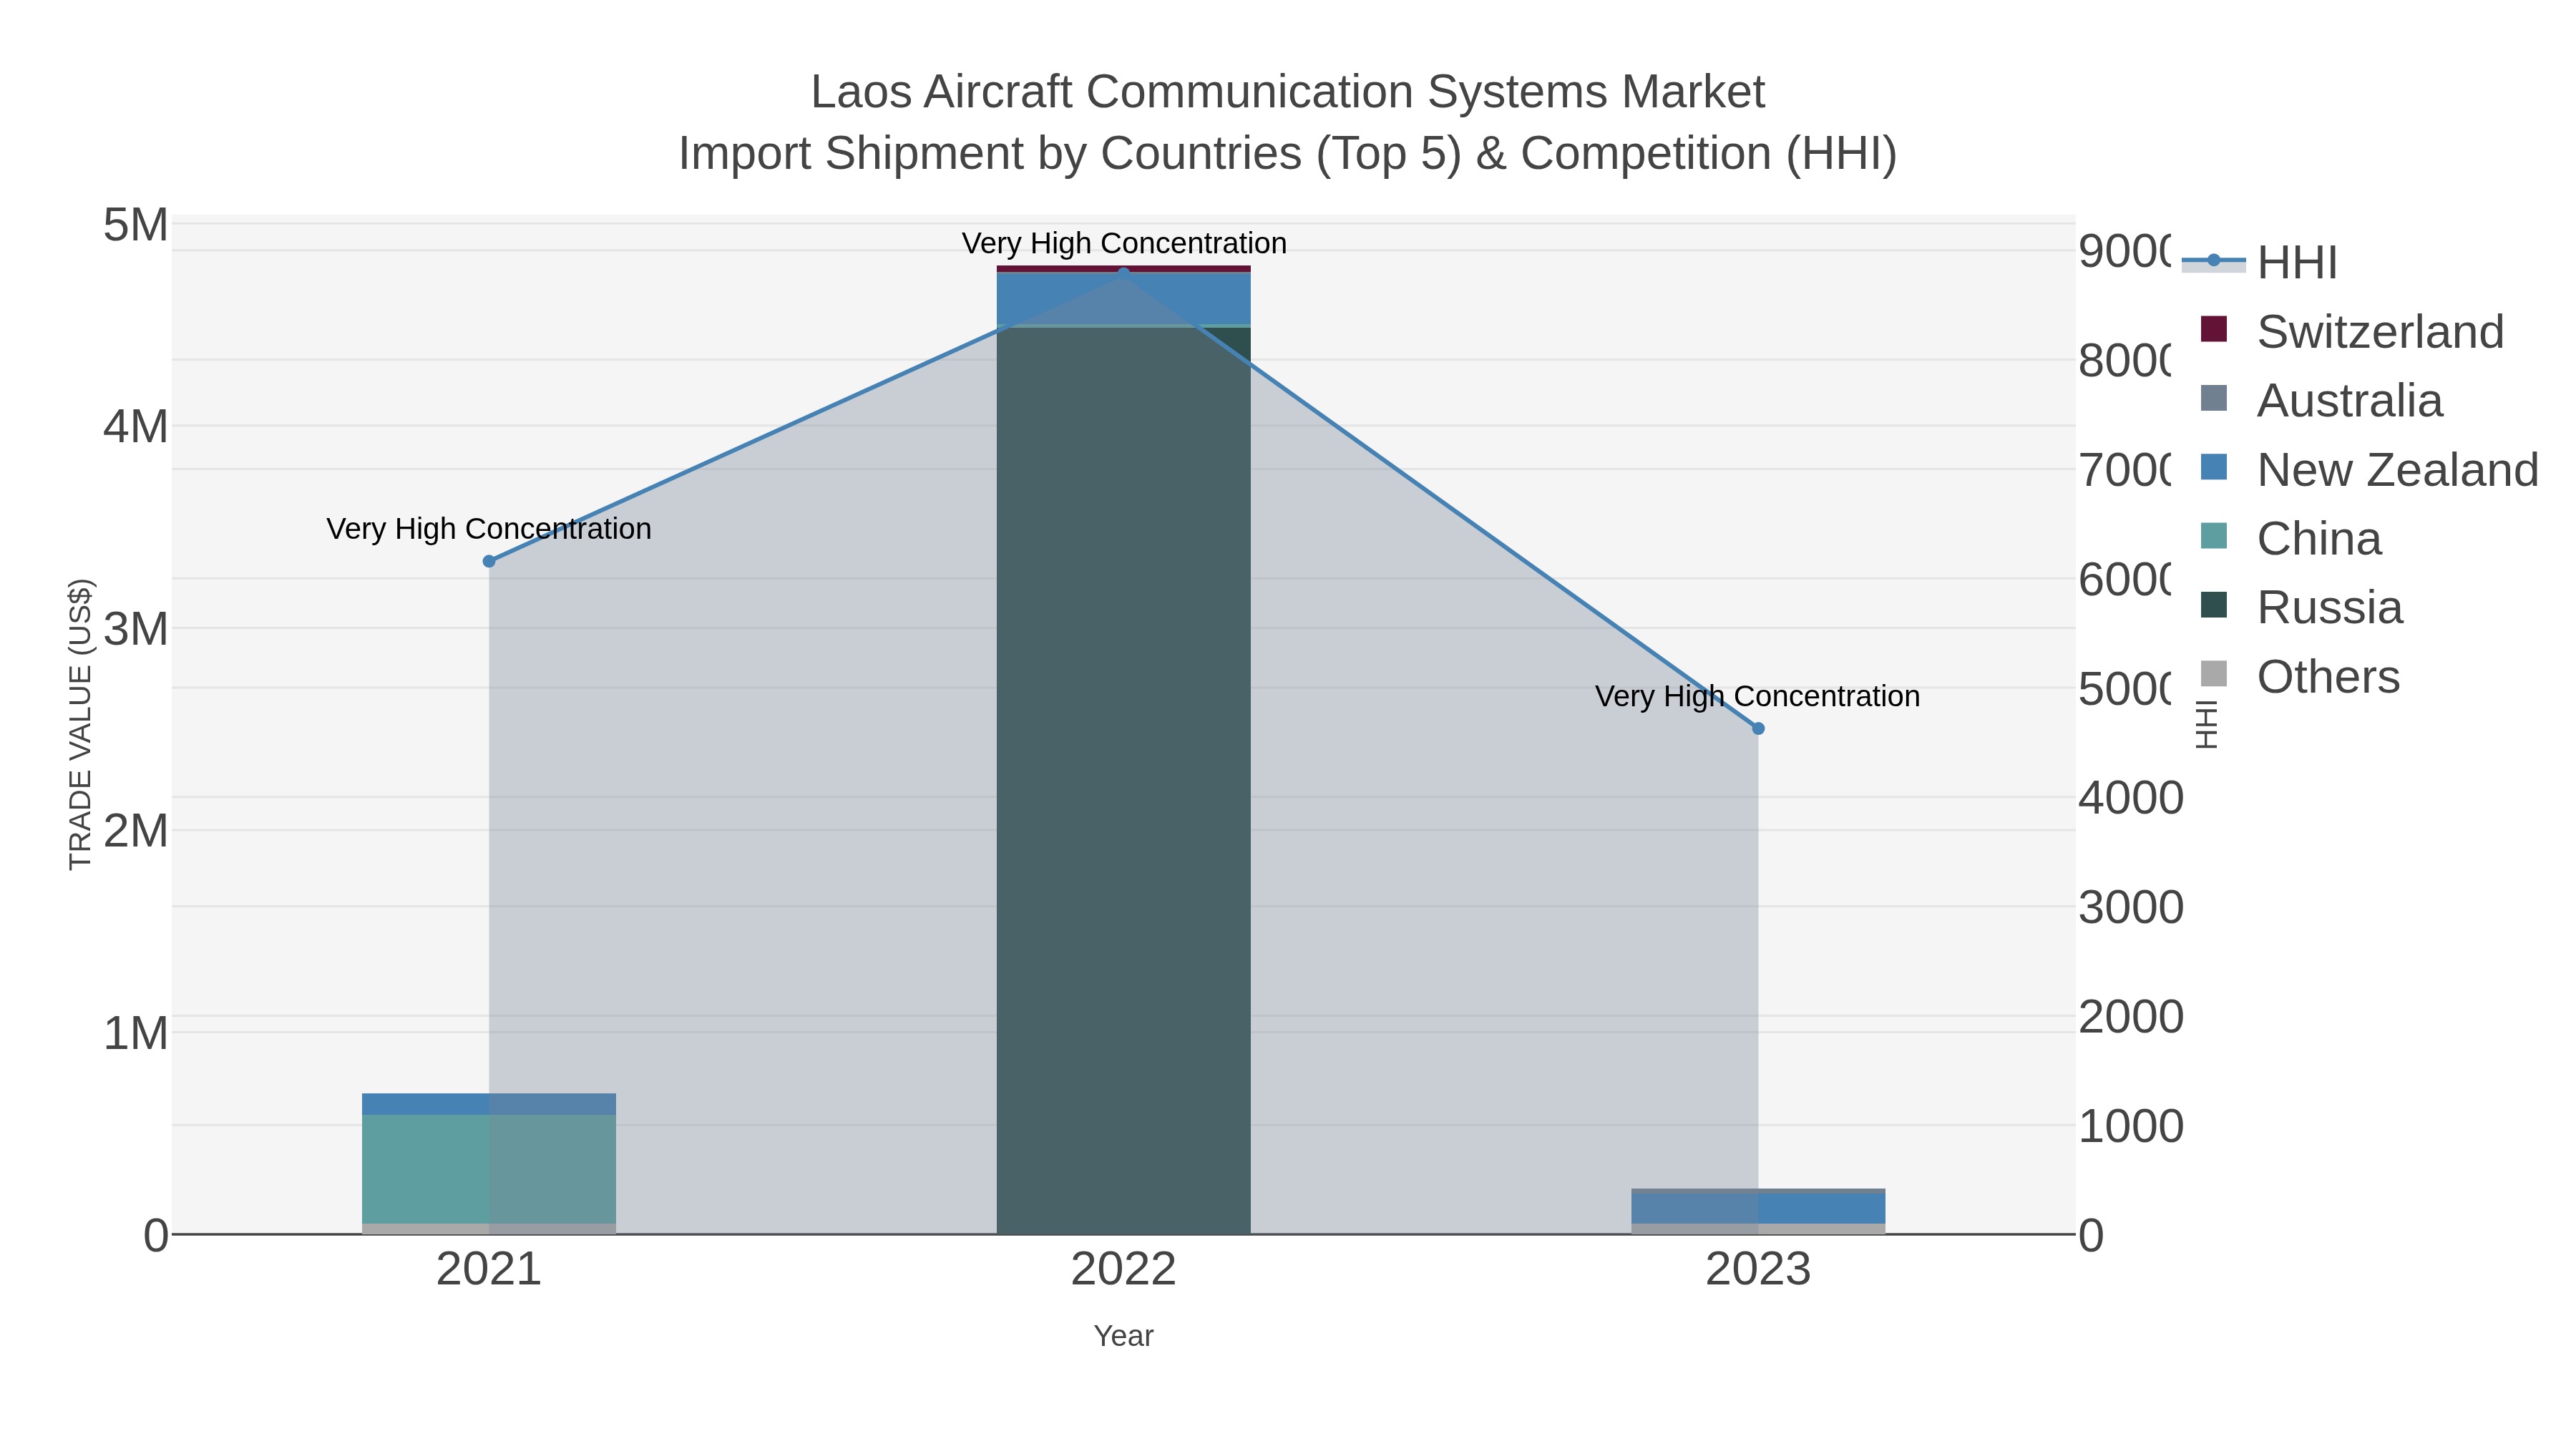The width and height of the screenshot is (2576, 1449).
Task: Click the Others bar segment for 2021
Action: pos(489,1228)
